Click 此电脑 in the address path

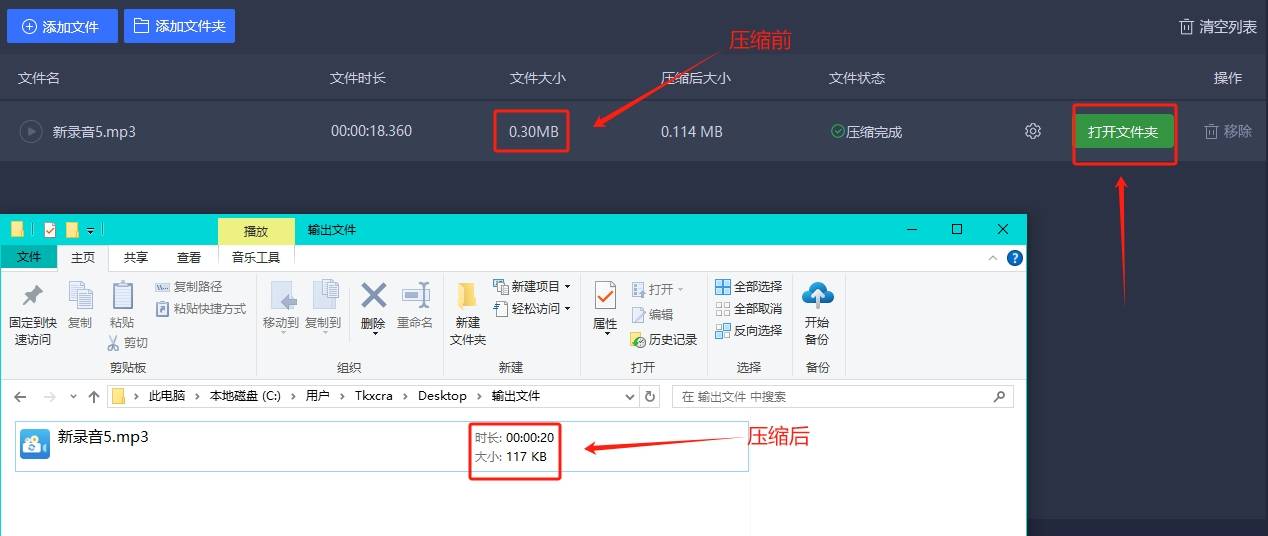(167, 396)
